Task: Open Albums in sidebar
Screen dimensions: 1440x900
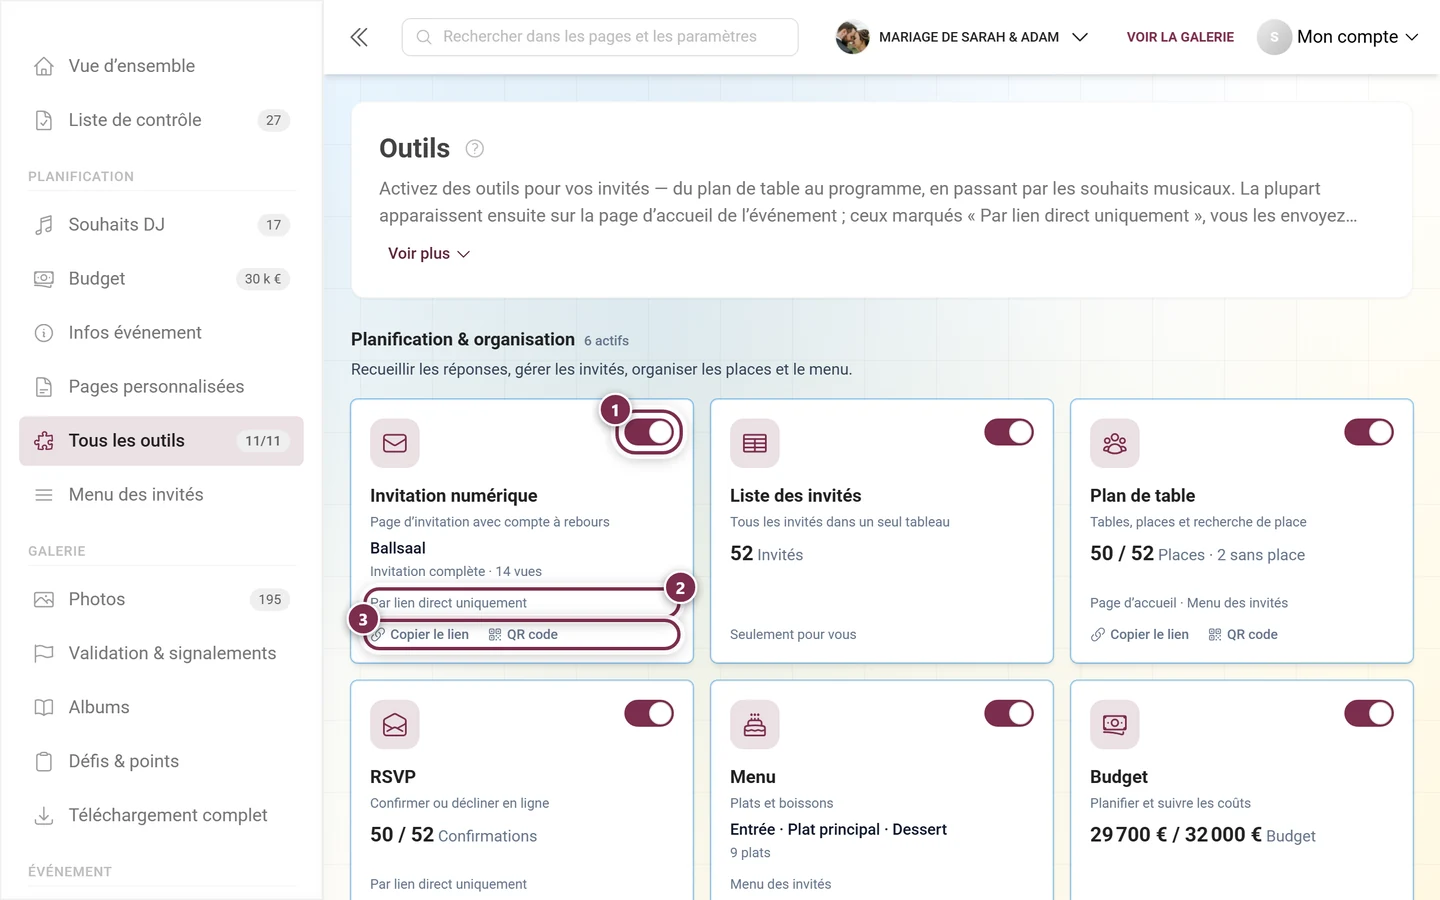Action: (161, 708)
